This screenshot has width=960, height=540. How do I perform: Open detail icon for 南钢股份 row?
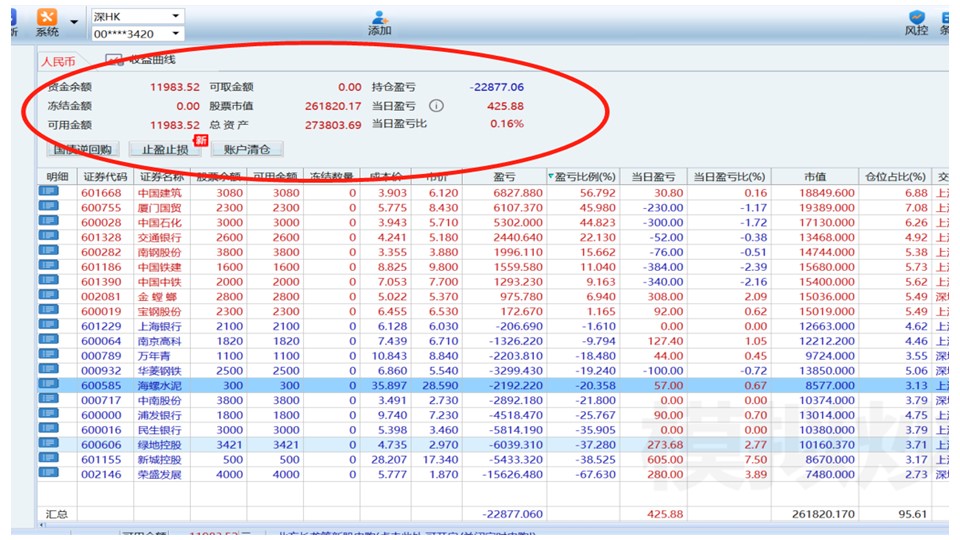point(48,251)
